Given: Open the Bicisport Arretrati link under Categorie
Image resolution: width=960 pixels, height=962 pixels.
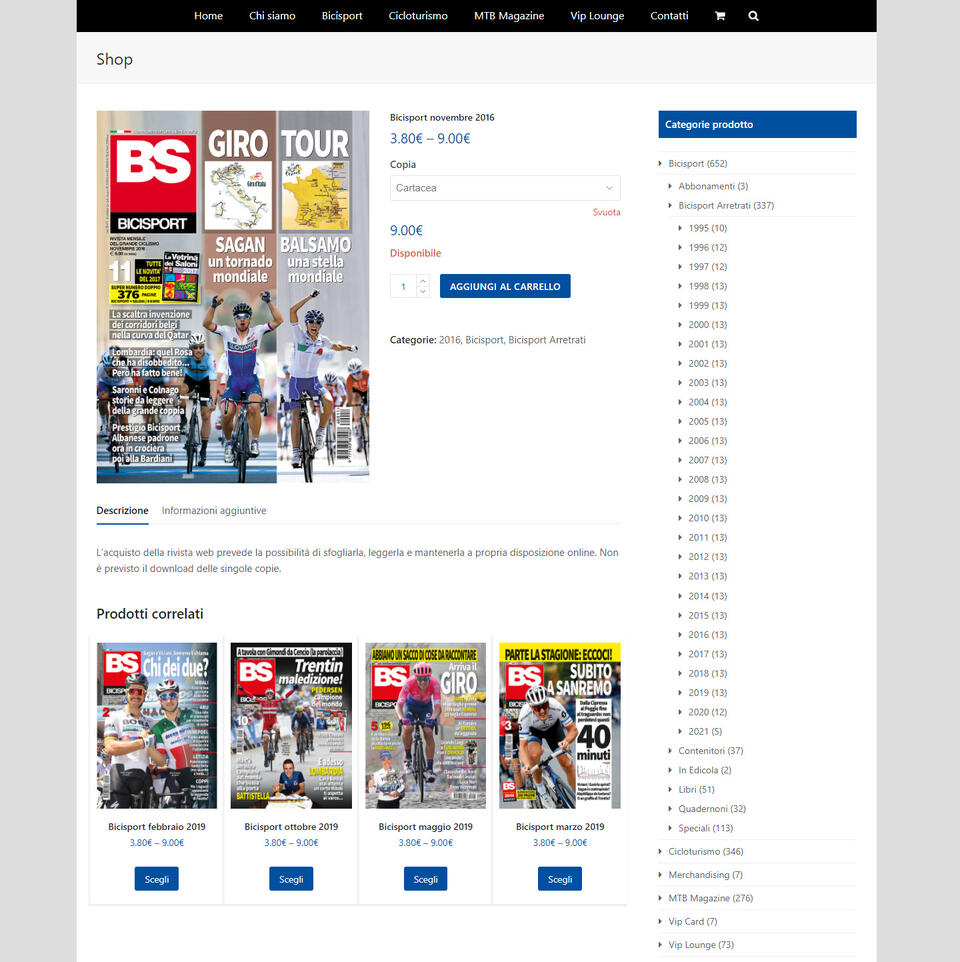Looking at the screenshot, I should (547, 340).
